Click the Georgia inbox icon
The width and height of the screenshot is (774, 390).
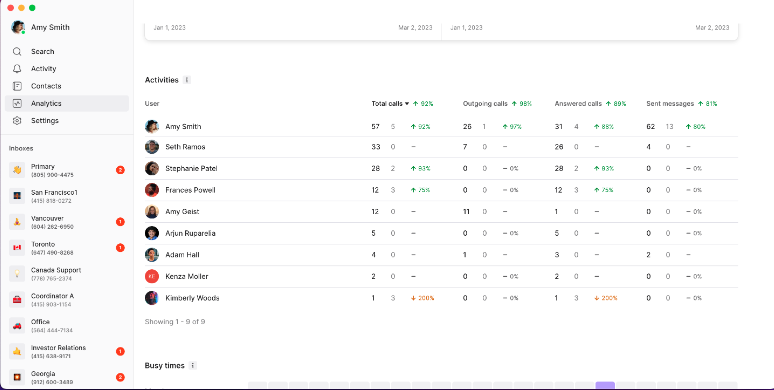tap(17, 377)
